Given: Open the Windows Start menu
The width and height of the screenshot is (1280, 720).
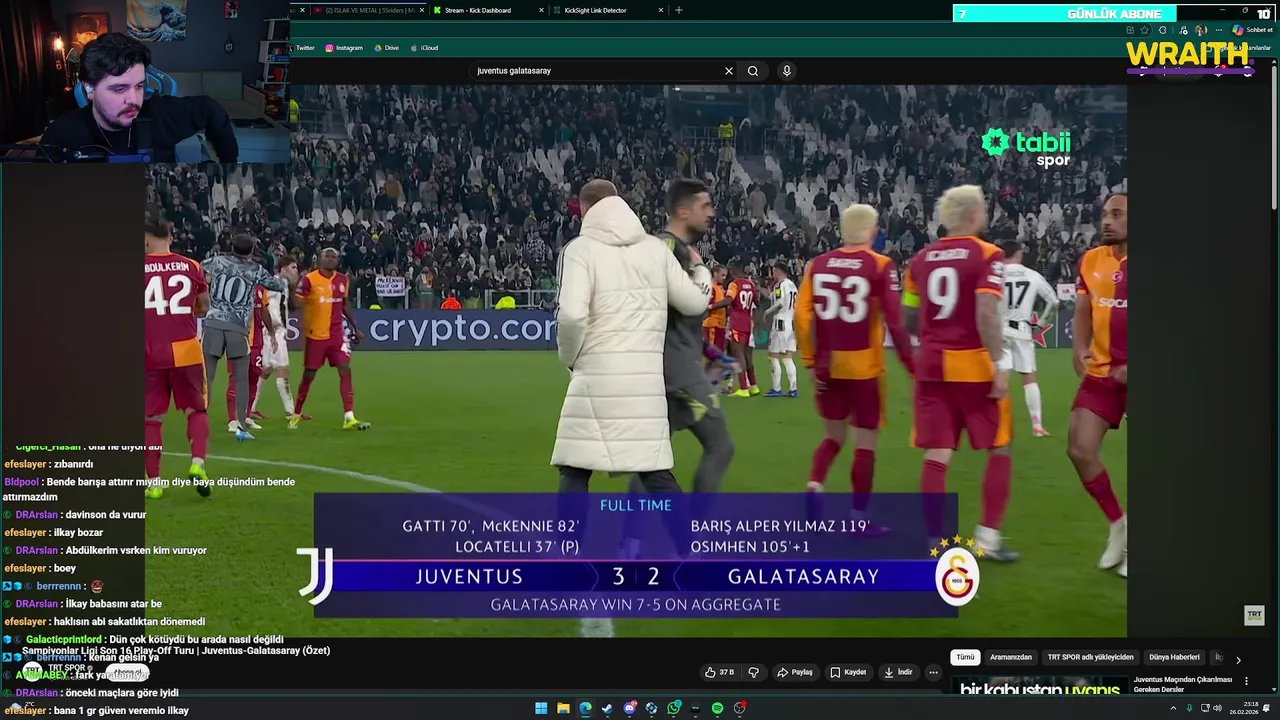Looking at the screenshot, I should pyautogui.click(x=541, y=708).
